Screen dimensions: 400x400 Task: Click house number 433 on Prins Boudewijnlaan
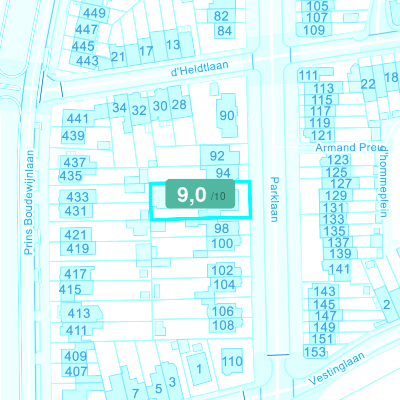tap(77, 197)
